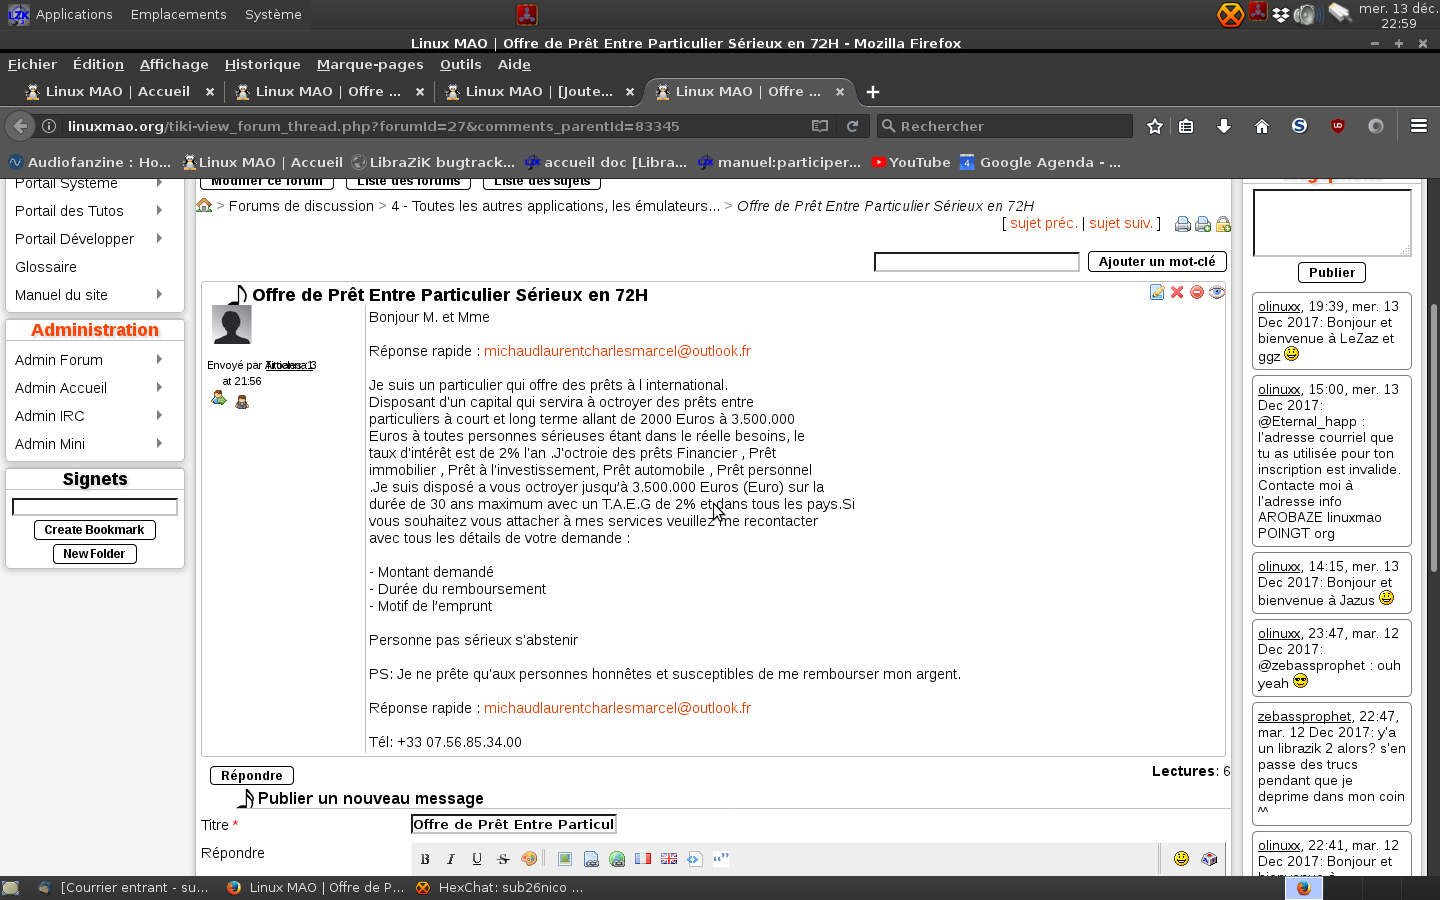Insert an image via the editor toolbar
1440x900 pixels.
(565, 859)
